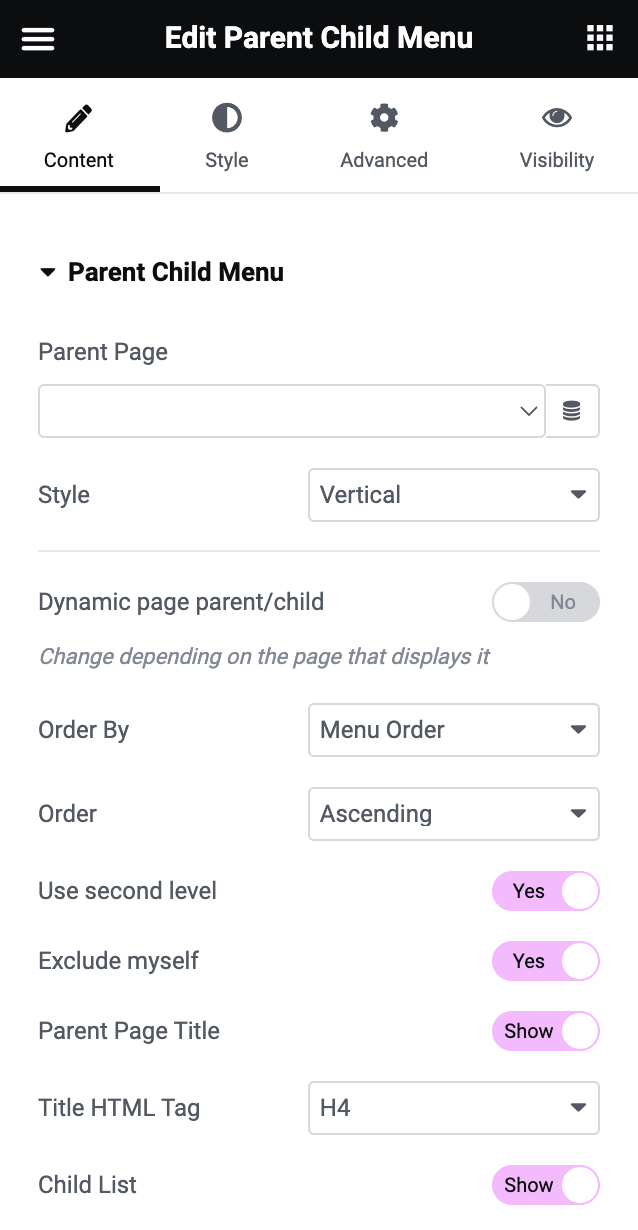Enable Dynamic page parent/child

tap(545, 602)
